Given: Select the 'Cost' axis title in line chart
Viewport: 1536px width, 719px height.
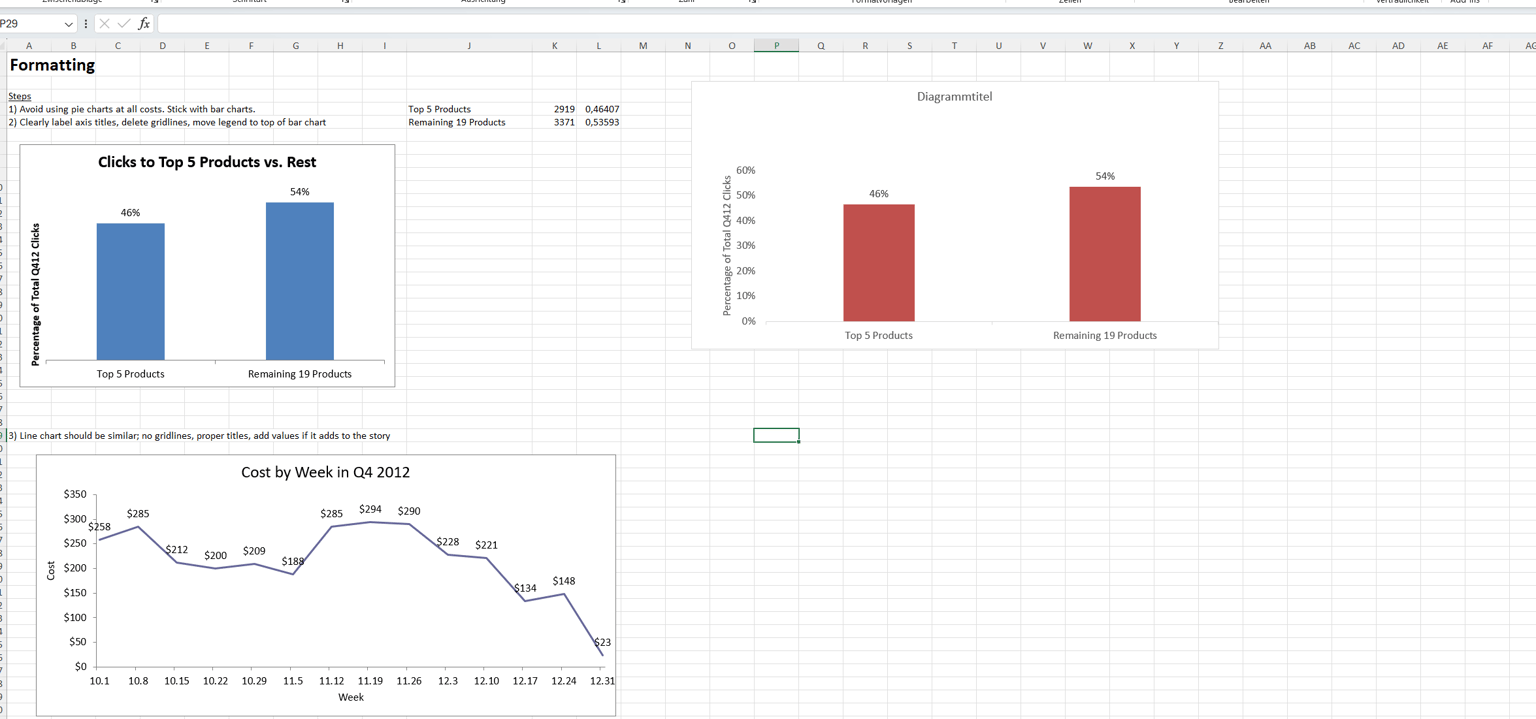Looking at the screenshot, I should pyautogui.click(x=52, y=570).
